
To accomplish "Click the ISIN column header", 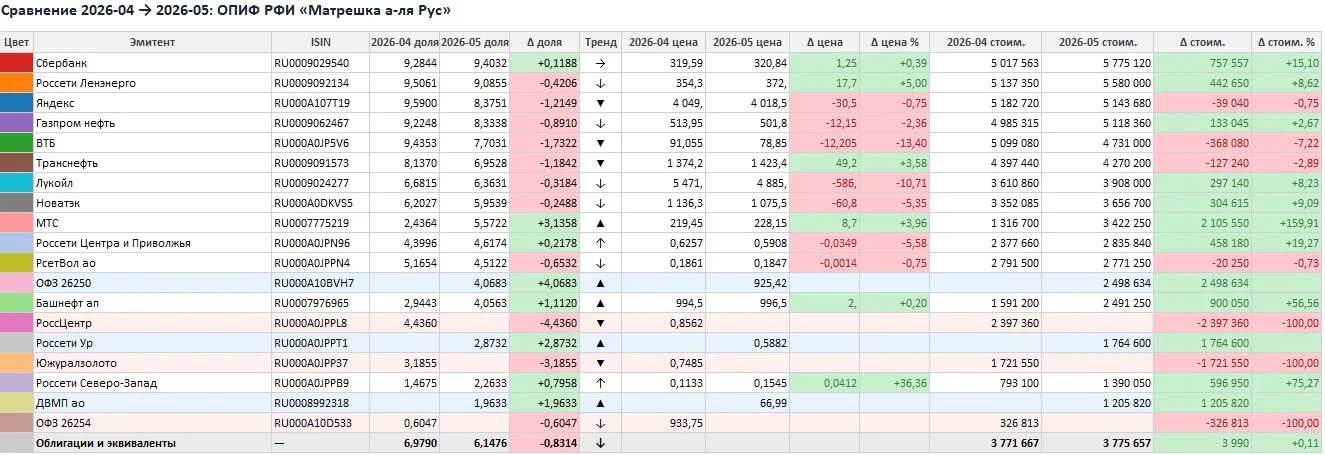I will pyautogui.click(x=320, y=42).
